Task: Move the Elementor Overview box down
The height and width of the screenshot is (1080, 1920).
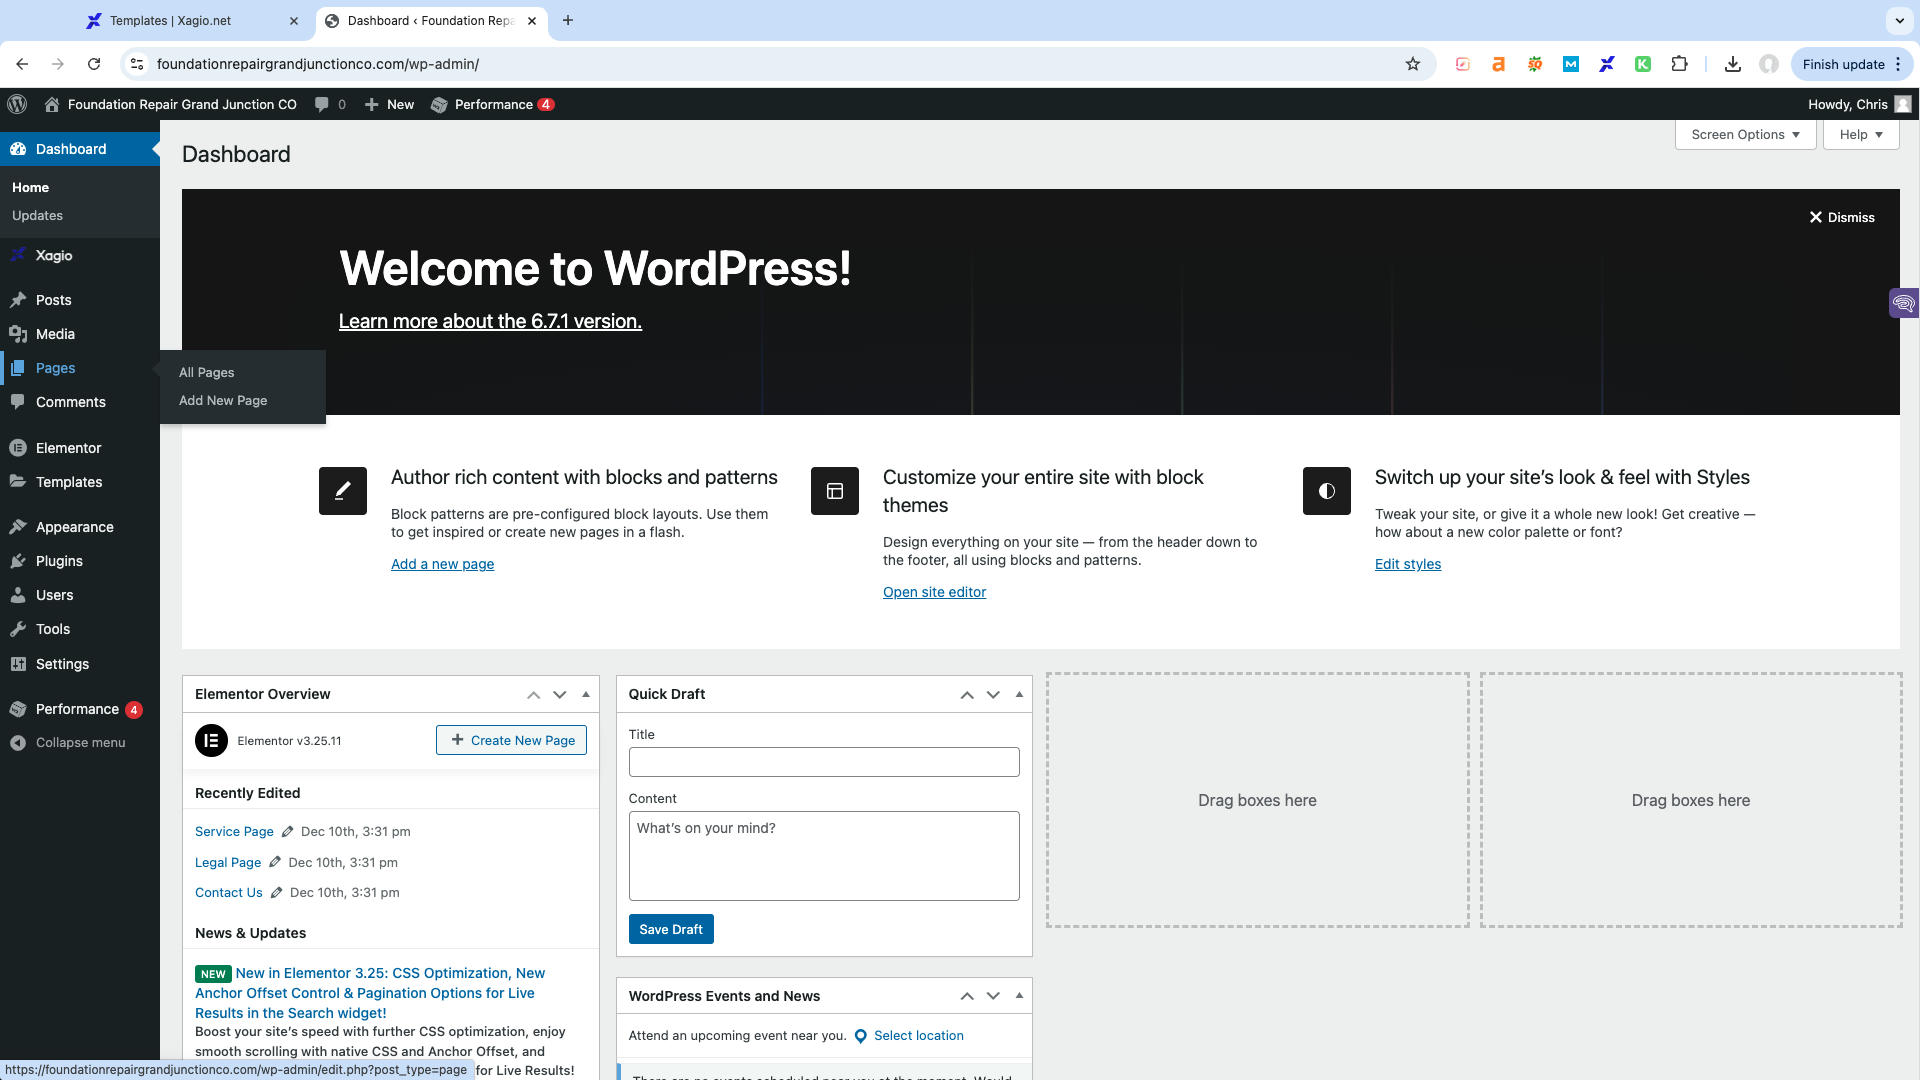Action: pos(560,695)
